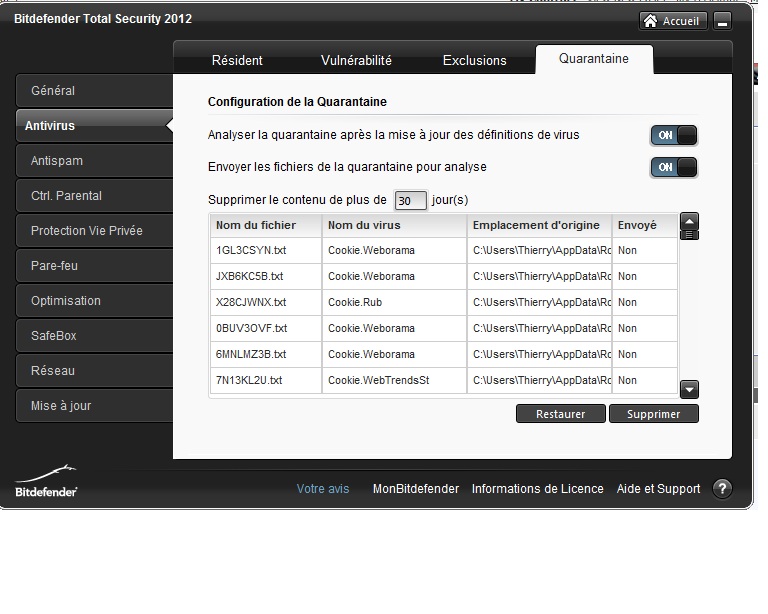Viewport: 768px width, 614px height.
Task: Open the Antivirus section
Action: coord(95,126)
